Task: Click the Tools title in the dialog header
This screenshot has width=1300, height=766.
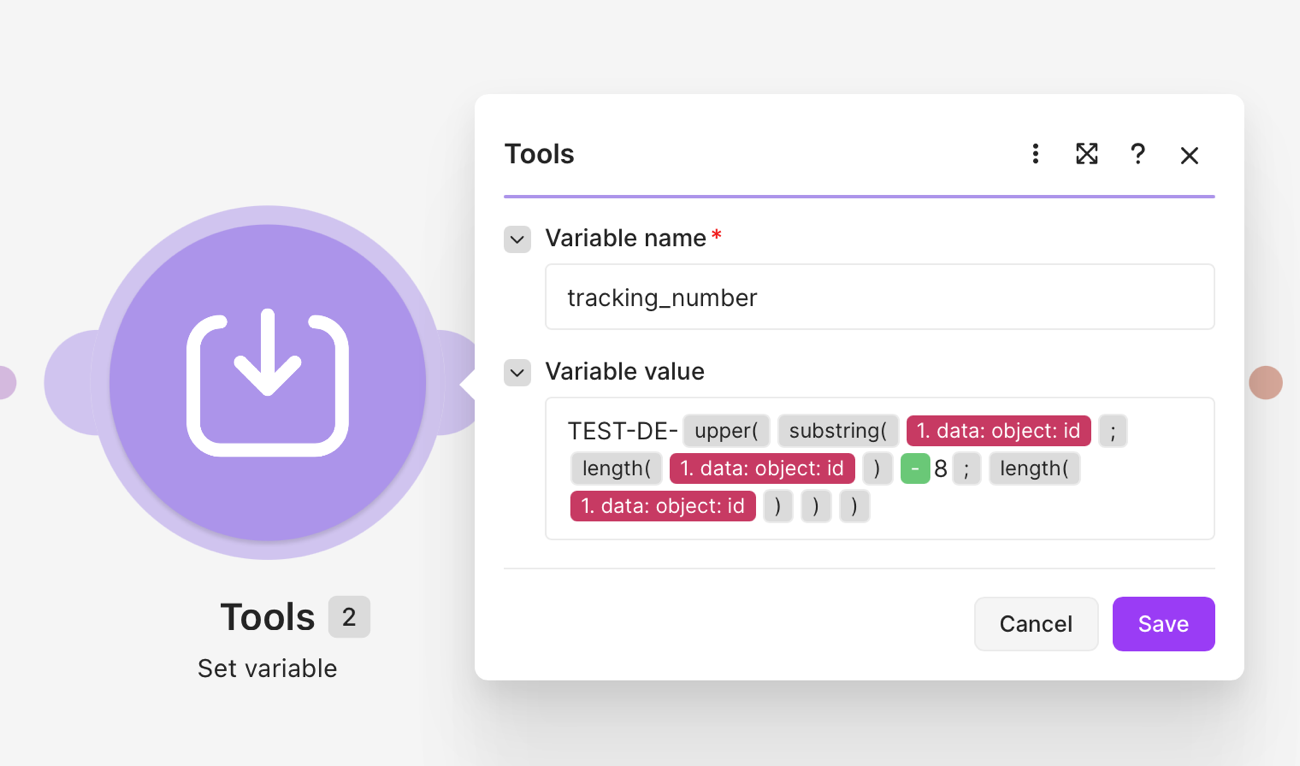Action: pyautogui.click(x=539, y=154)
